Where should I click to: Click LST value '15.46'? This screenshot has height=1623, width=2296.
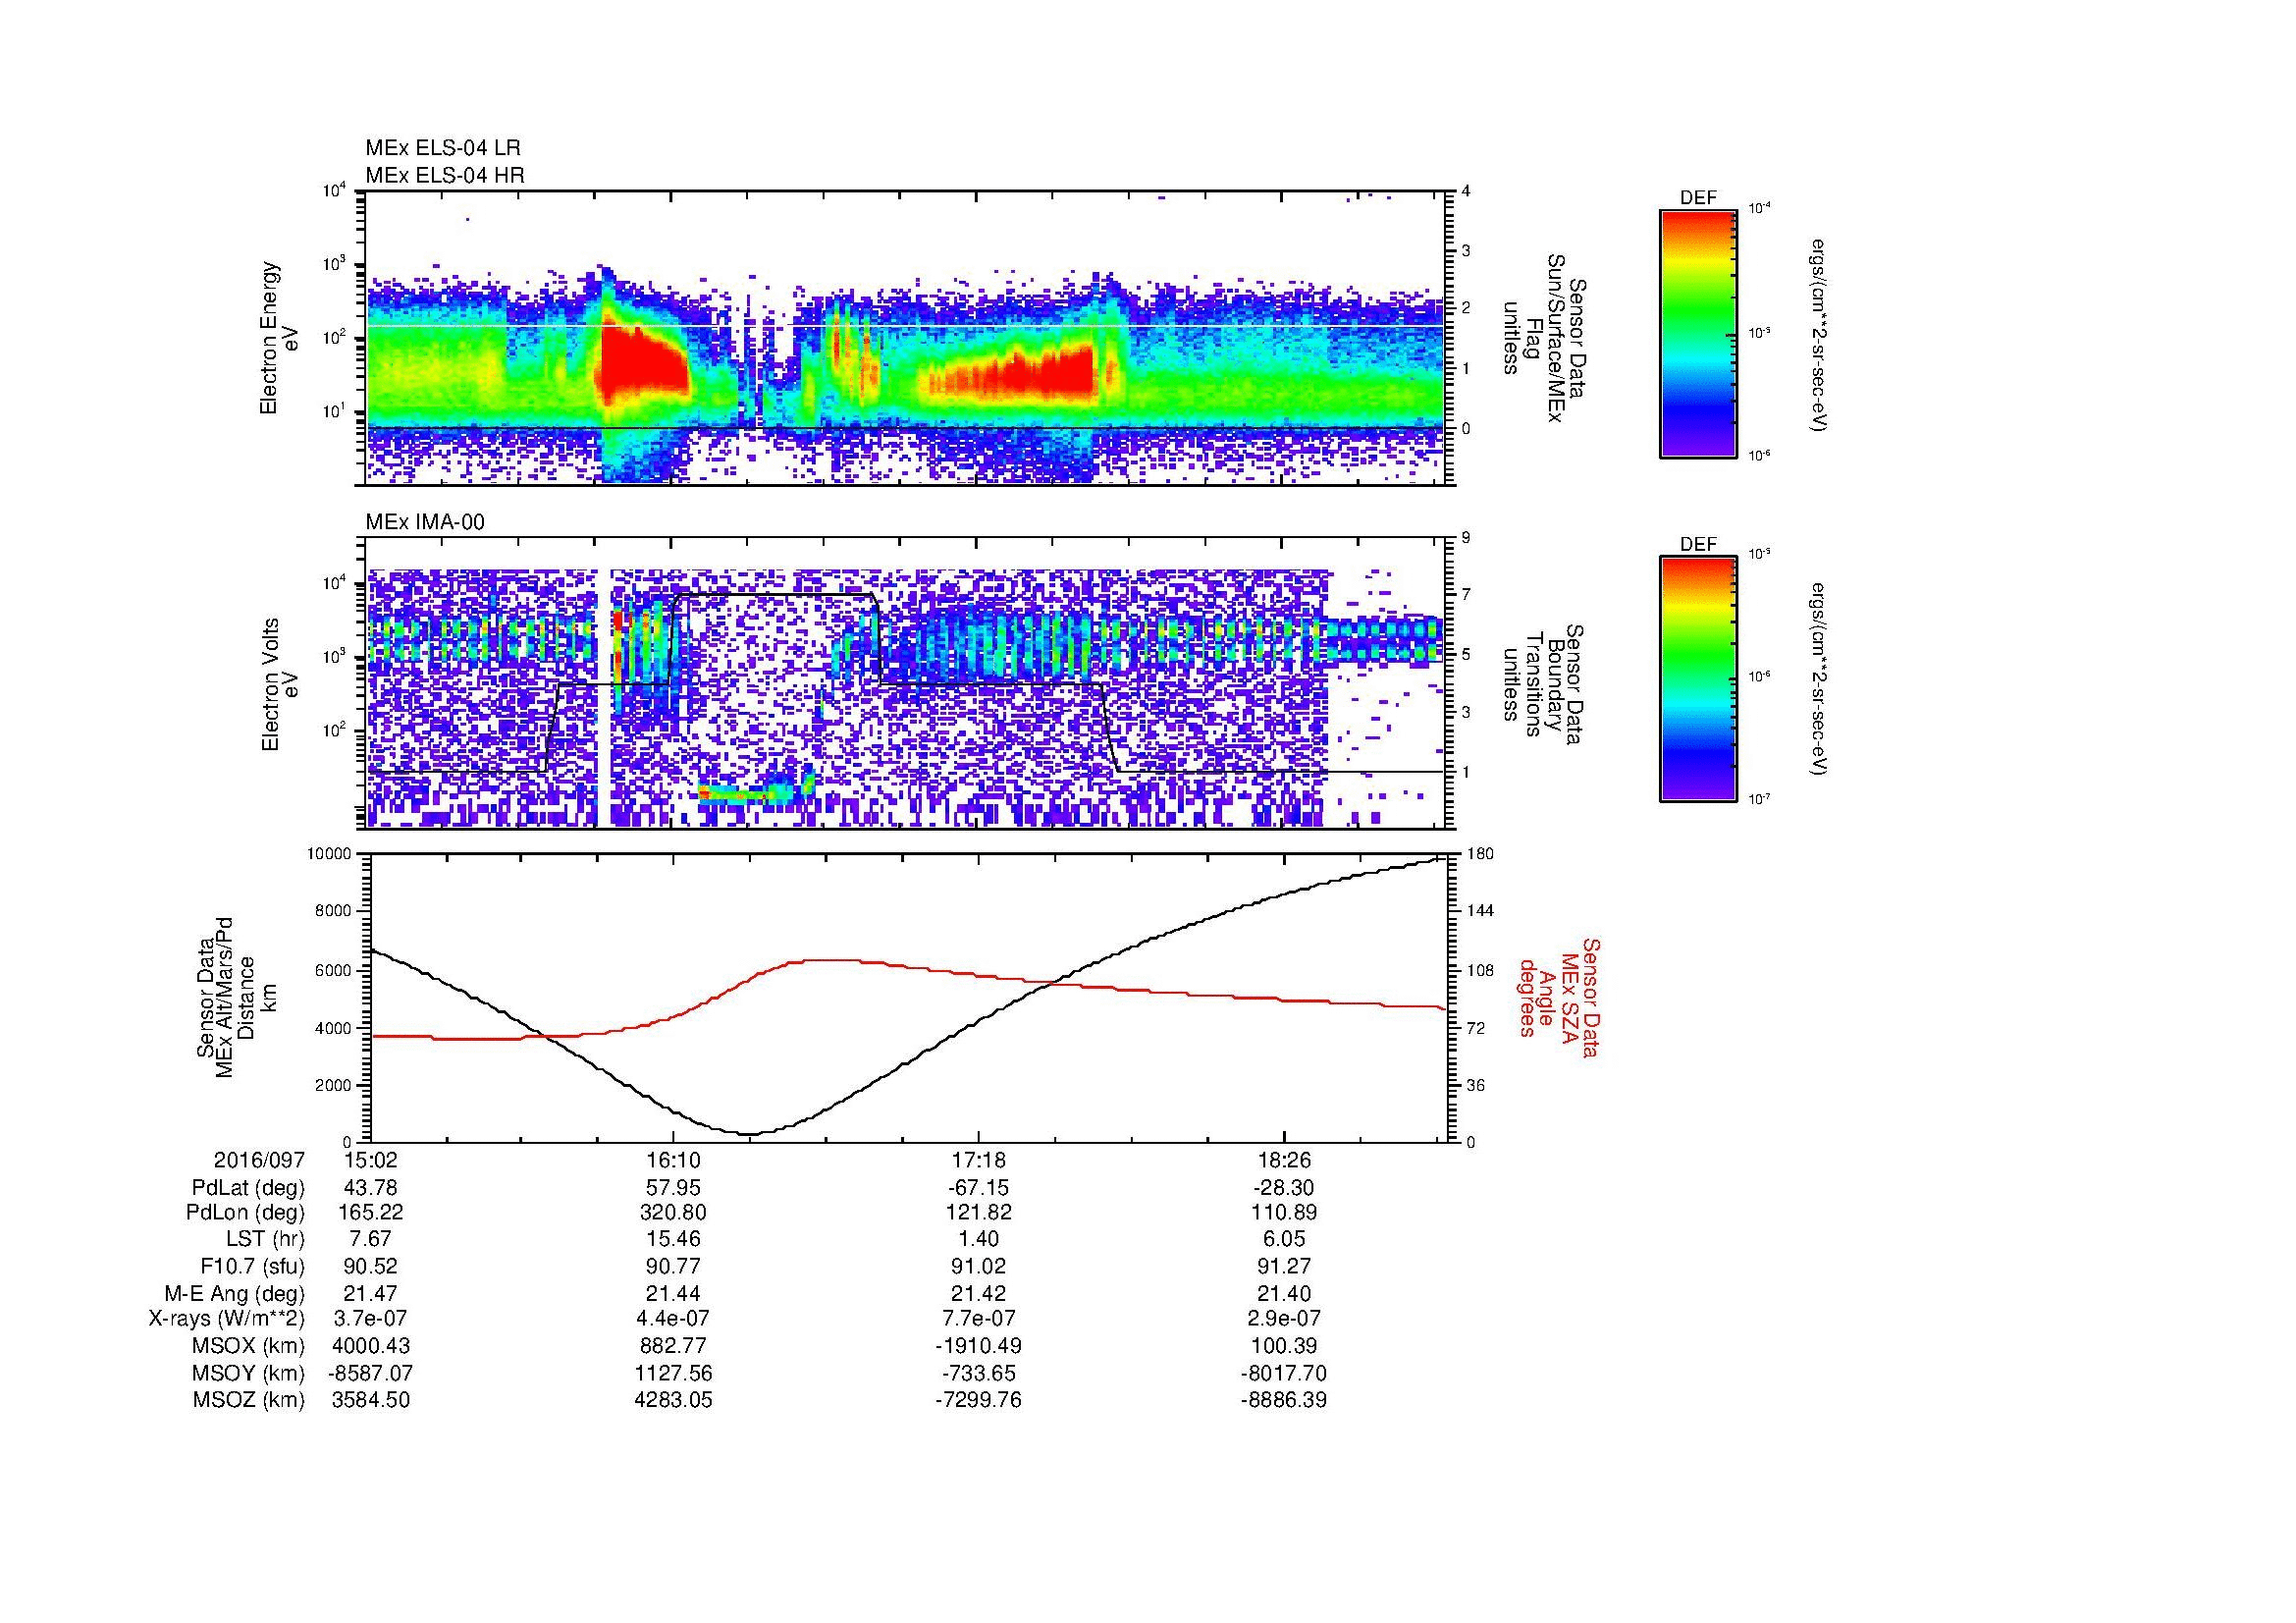[x=675, y=1240]
